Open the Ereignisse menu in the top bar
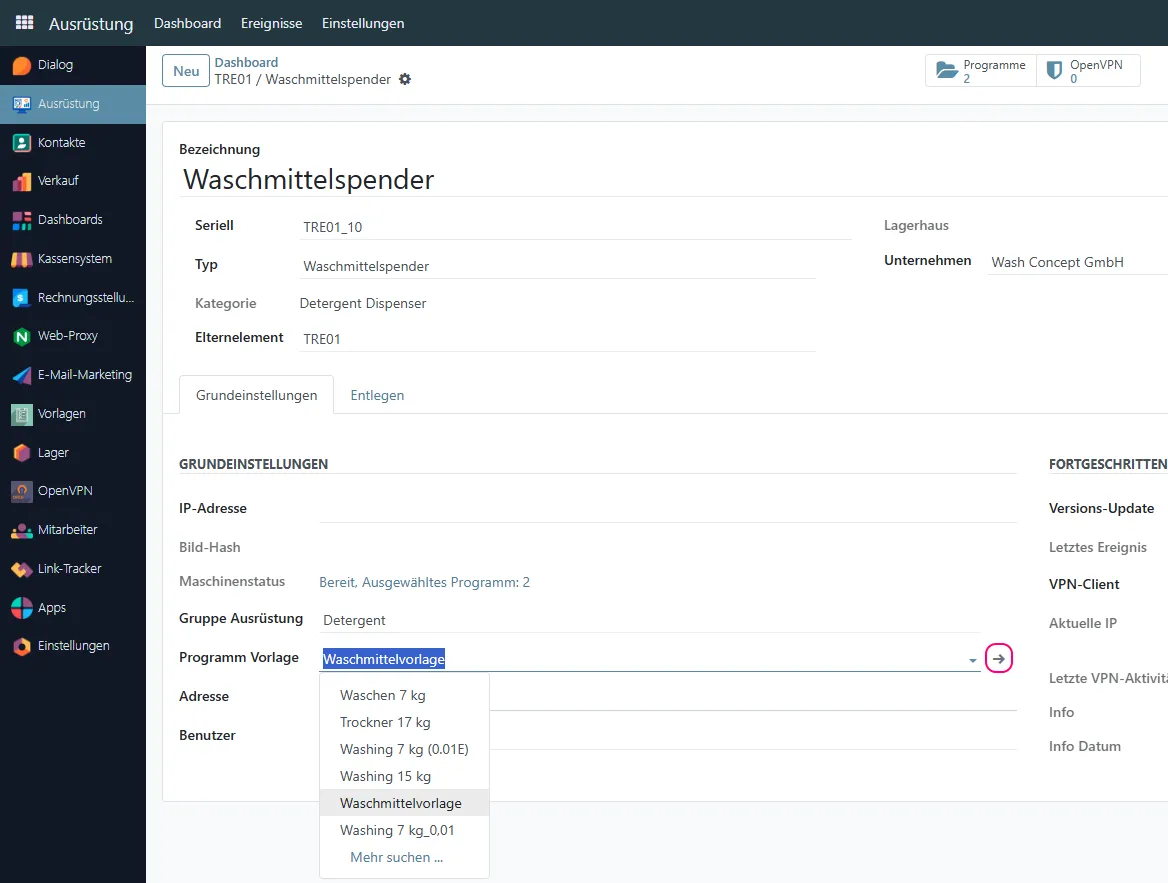This screenshot has width=1168, height=883. pyautogui.click(x=271, y=22)
